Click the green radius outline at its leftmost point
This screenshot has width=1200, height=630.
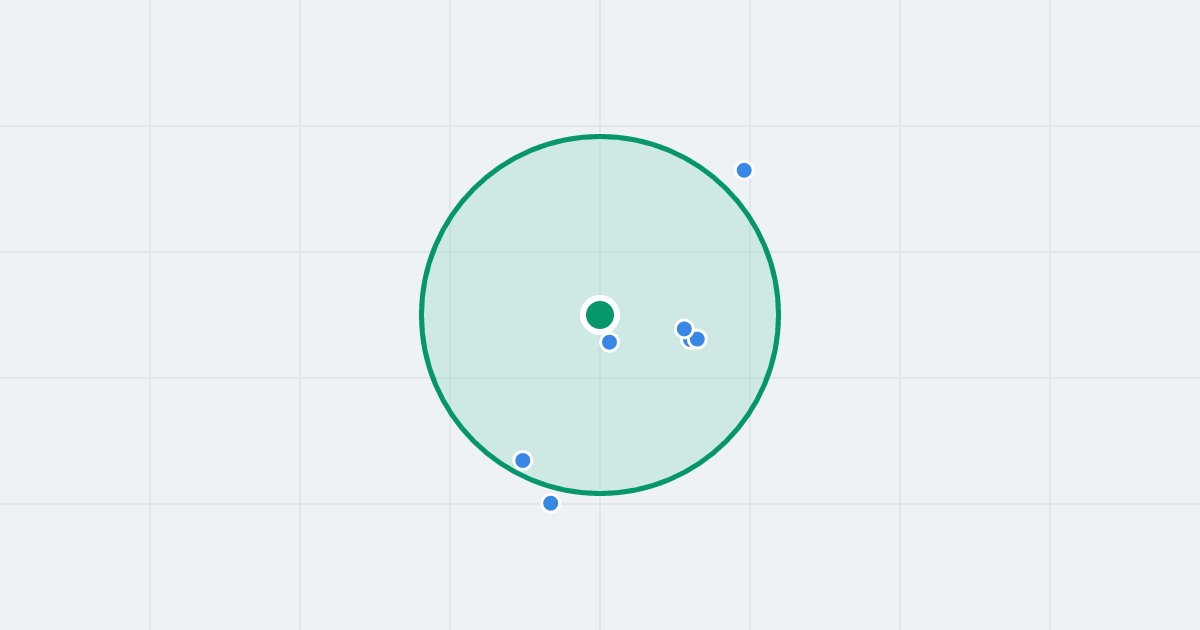coord(422,315)
